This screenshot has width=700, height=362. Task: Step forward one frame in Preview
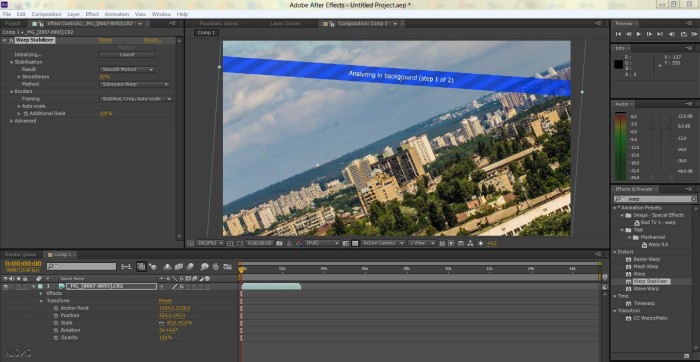(x=649, y=34)
